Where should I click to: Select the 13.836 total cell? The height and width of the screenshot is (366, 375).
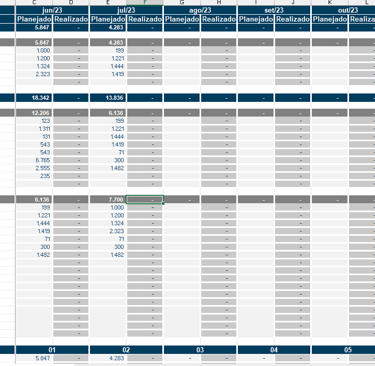pyautogui.click(x=108, y=98)
